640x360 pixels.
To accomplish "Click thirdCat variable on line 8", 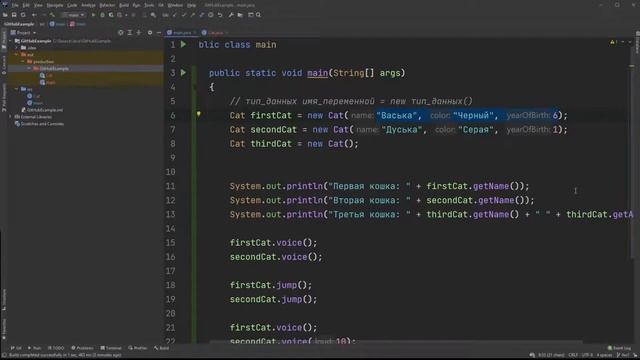I will click(271, 144).
